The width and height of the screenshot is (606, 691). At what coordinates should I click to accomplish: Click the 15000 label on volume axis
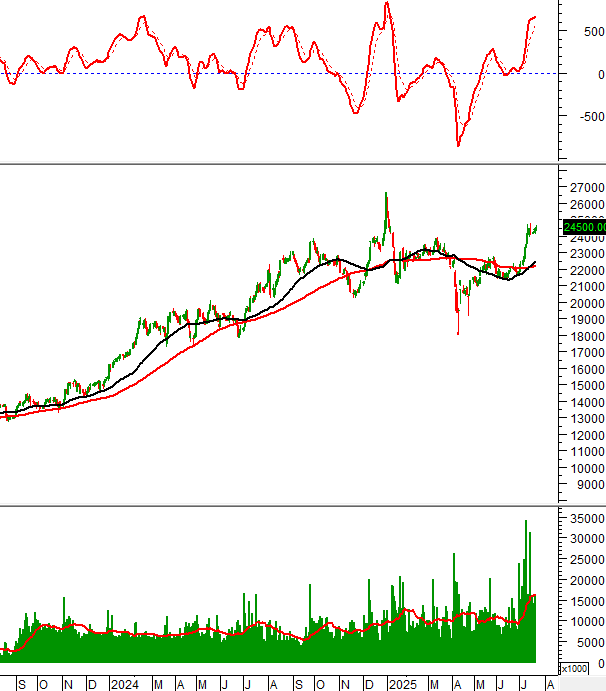587,602
